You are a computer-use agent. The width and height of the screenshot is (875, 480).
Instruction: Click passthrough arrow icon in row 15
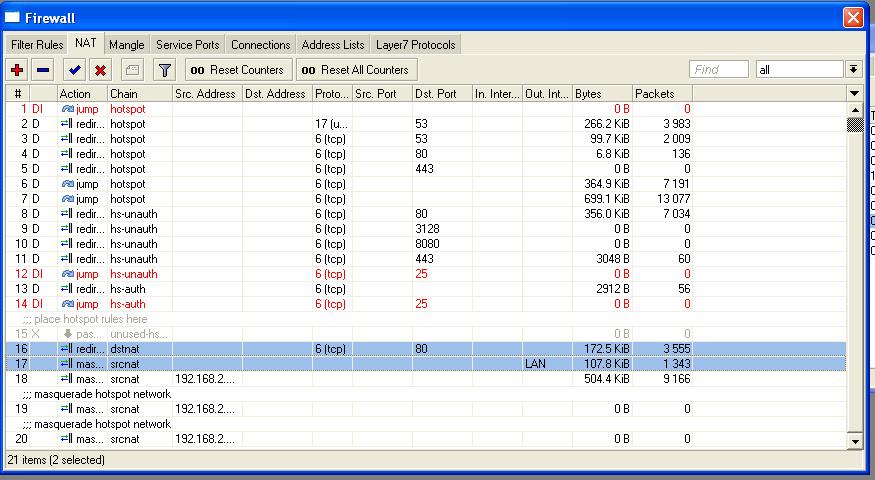pyautogui.click(x=68, y=334)
